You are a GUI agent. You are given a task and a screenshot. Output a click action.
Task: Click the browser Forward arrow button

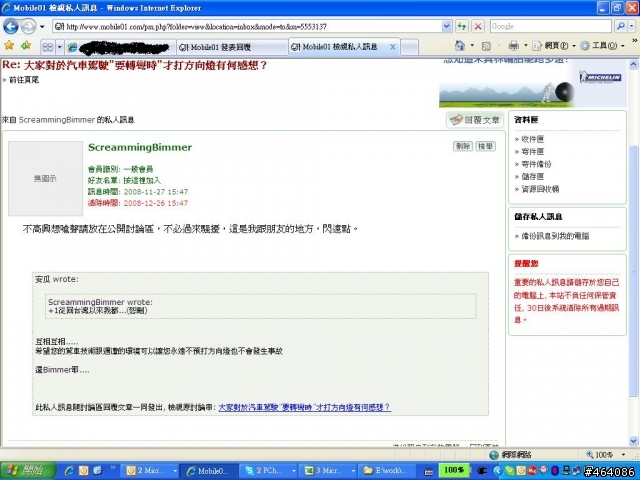point(28,27)
